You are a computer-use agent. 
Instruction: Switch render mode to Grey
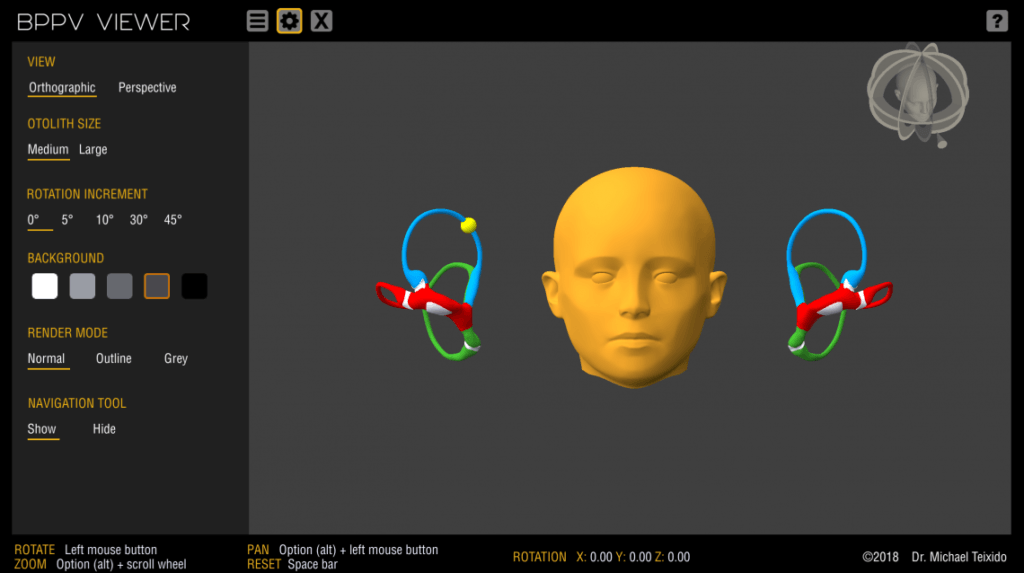pyautogui.click(x=176, y=359)
